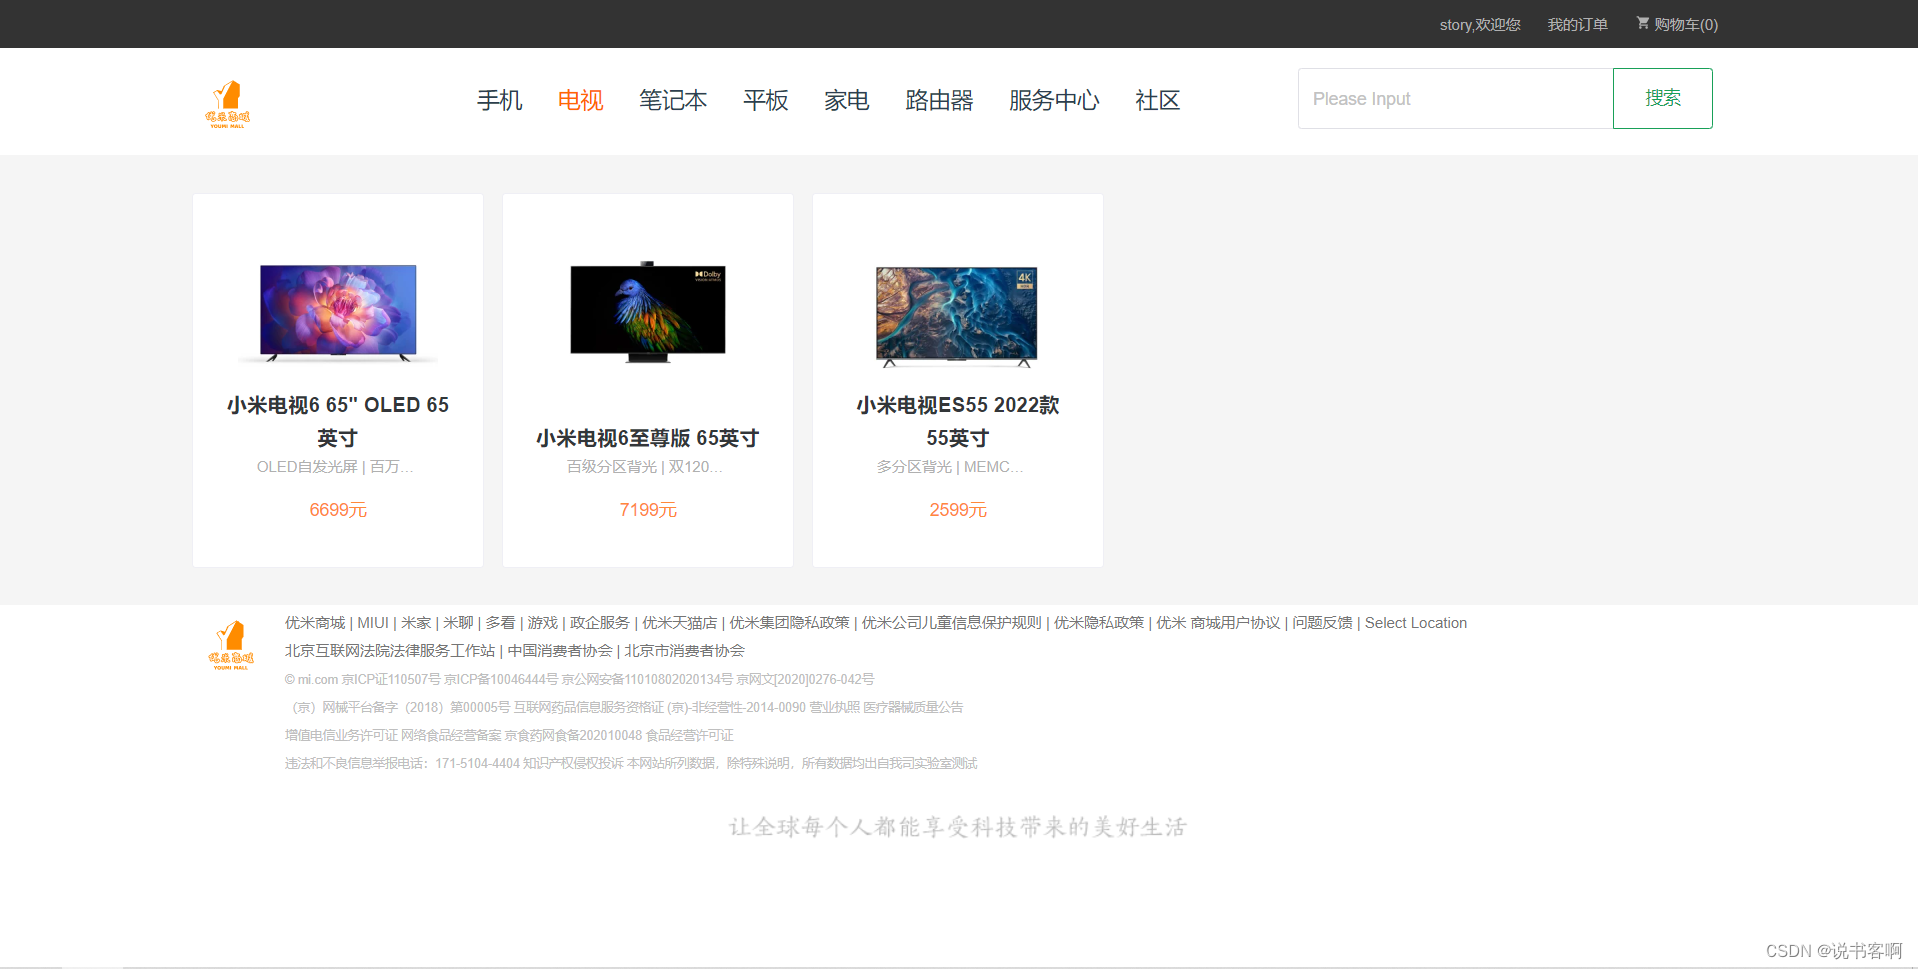Open the 小米电视6至尊版 product image
The height and width of the screenshot is (969, 1918).
[648, 312]
